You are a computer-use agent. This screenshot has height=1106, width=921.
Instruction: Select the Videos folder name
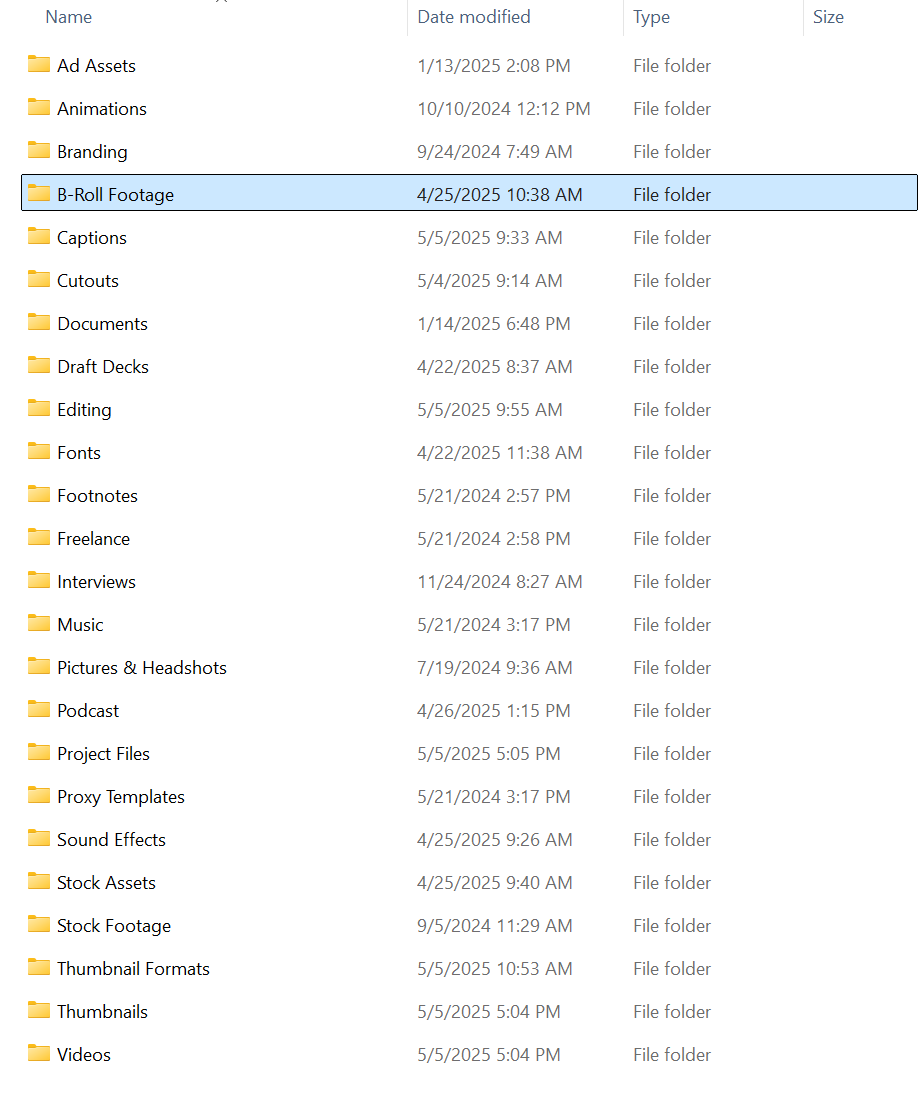(84, 1055)
